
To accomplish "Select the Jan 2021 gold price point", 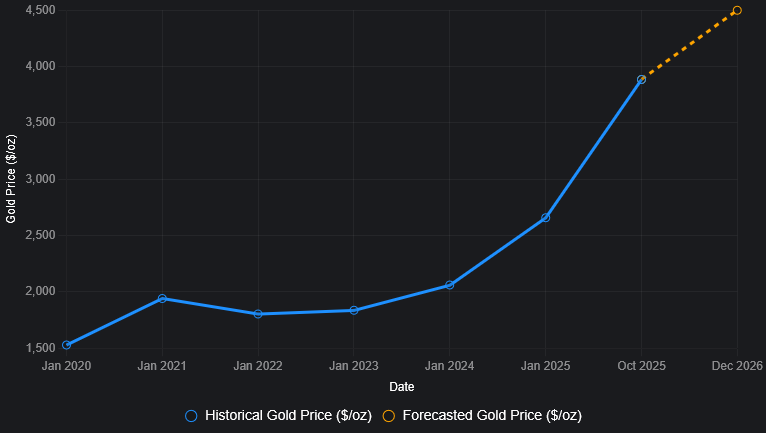I will pyautogui.click(x=162, y=298).
